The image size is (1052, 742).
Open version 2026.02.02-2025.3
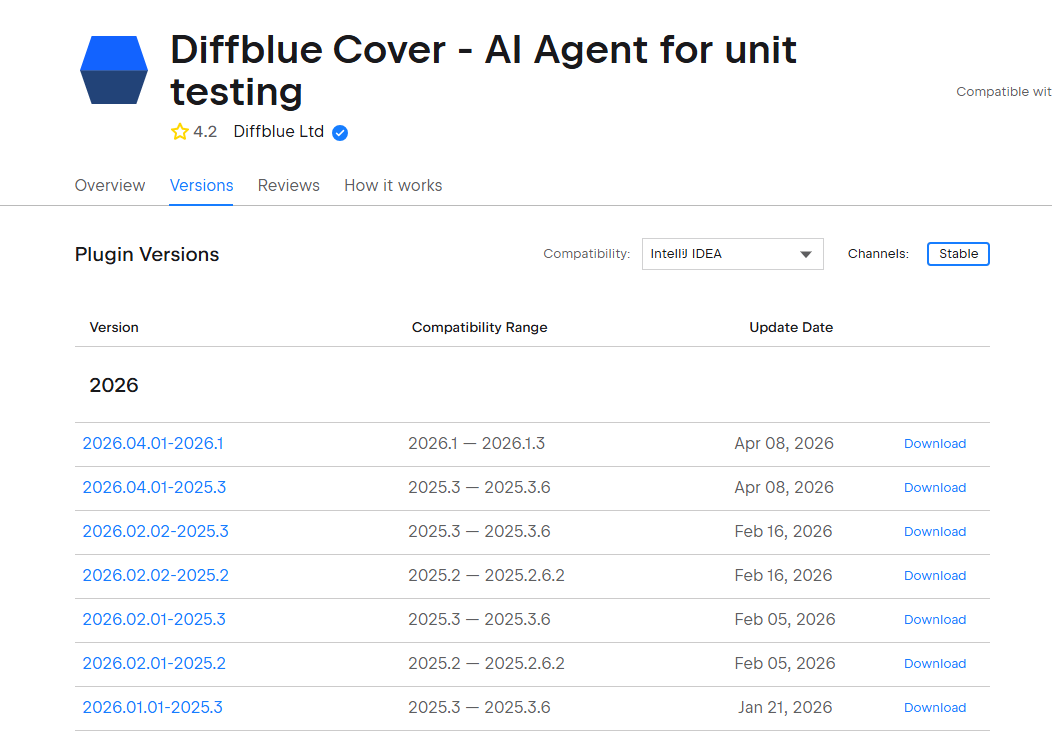click(156, 531)
